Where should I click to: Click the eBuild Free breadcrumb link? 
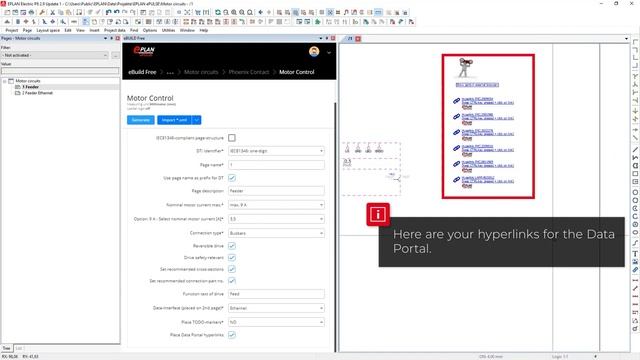[142, 72]
